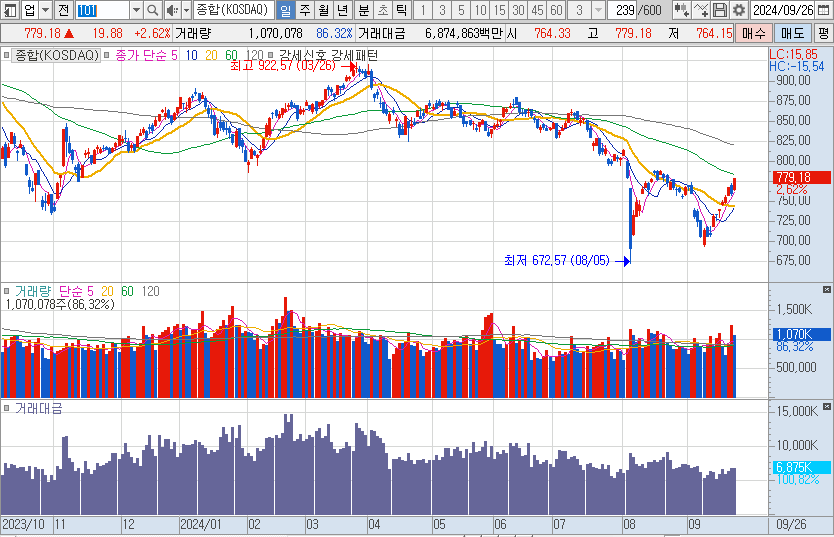Toggle the 거래량 volume panel legend checkbox
834x537 pixels.
[x=6, y=291]
